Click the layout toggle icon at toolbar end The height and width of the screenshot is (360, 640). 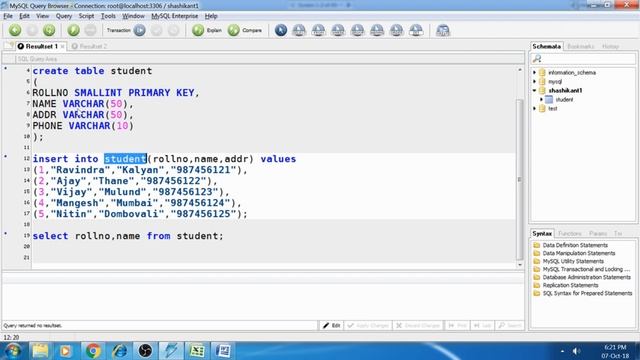point(443,30)
